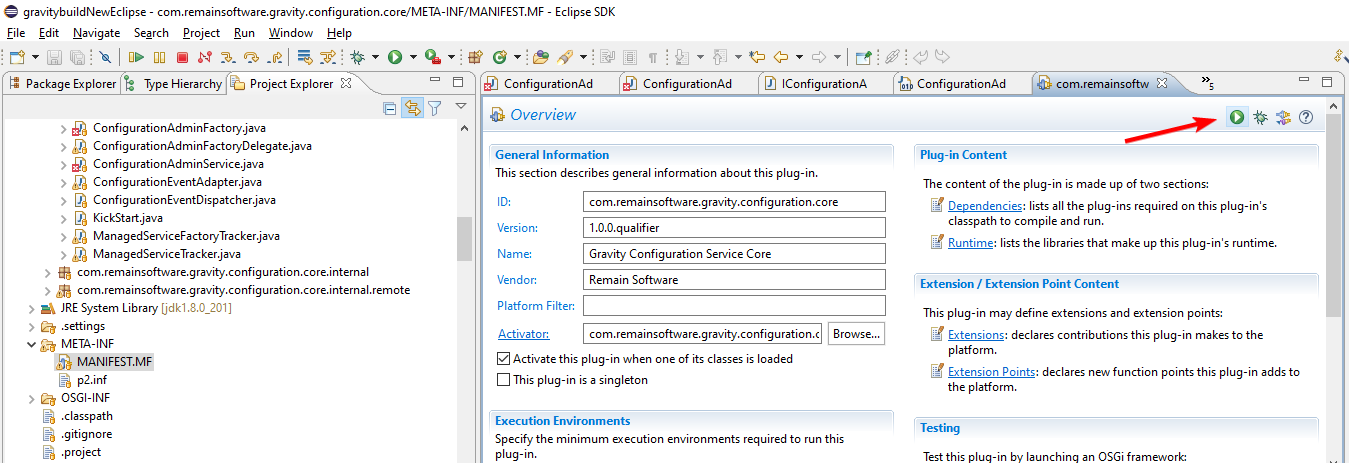The width and height of the screenshot is (1349, 463).
Task: Click Collapse All in Project Explorer
Action: click(390, 108)
